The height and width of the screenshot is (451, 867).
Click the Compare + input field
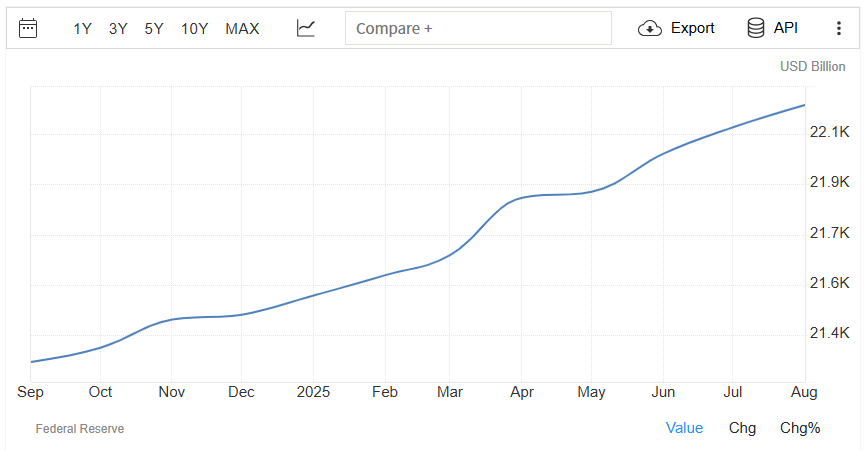[478, 28]
